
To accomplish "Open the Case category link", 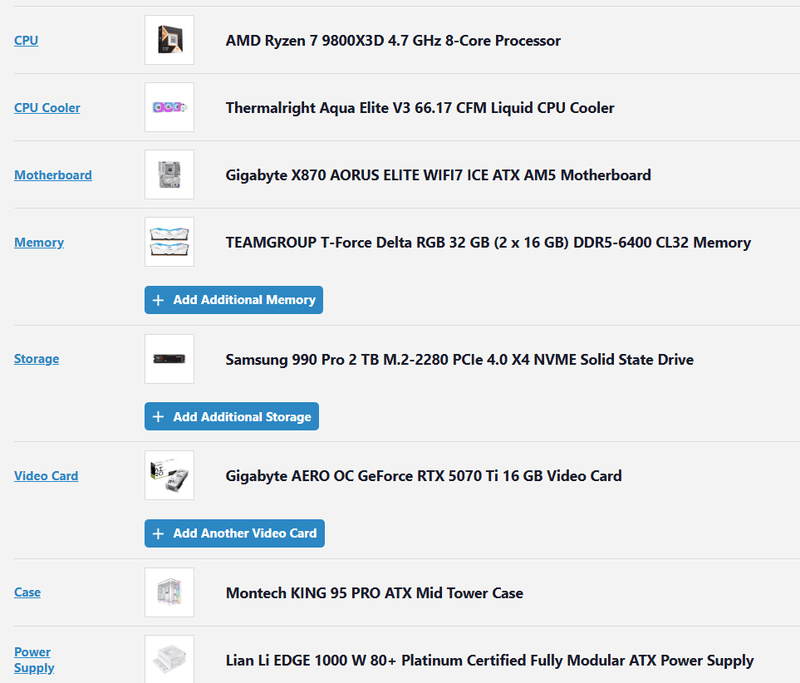I will click(x=27, y=592).
